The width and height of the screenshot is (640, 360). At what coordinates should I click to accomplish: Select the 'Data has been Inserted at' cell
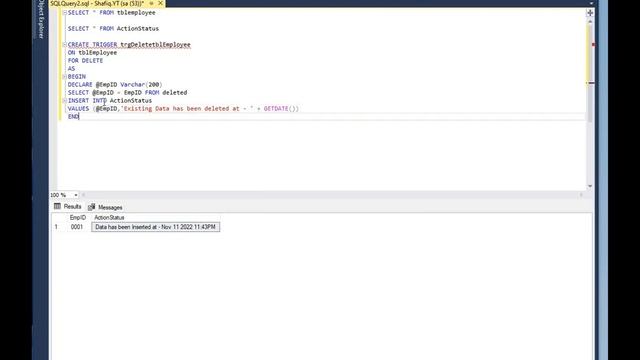point(156,227)
